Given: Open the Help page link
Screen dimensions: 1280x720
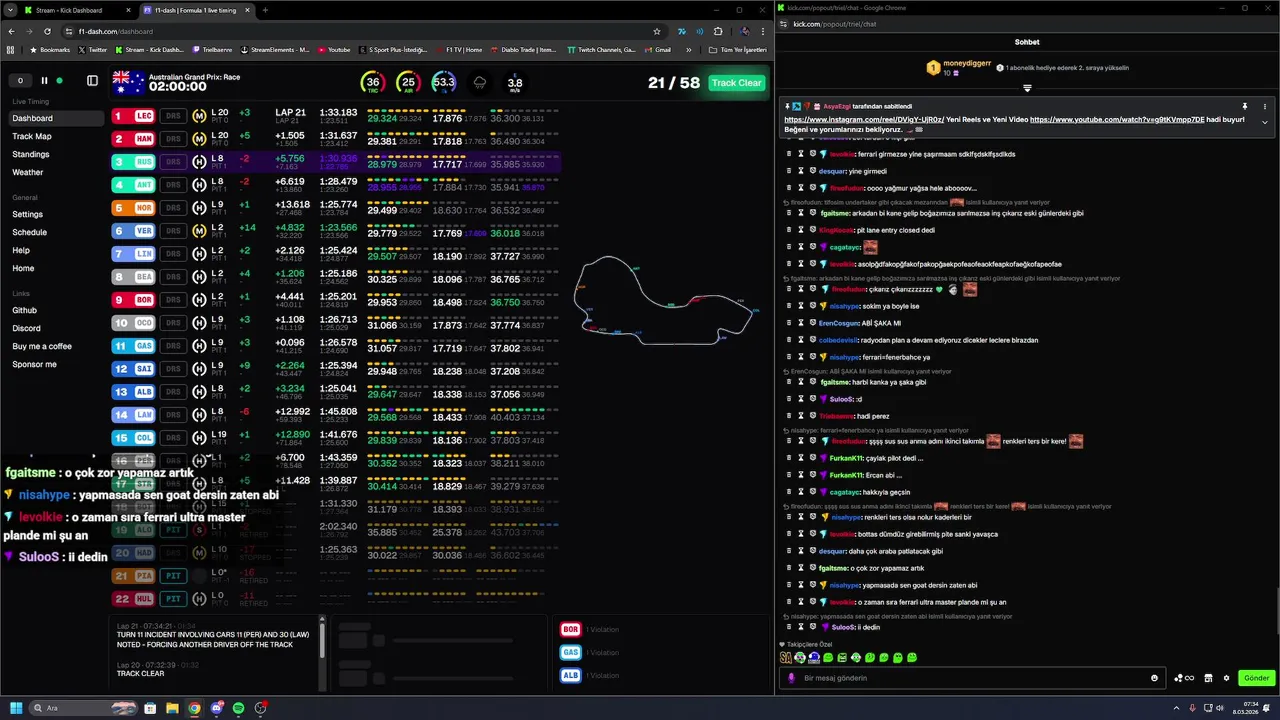Looking at the screenshot, I should click(21, 250).
